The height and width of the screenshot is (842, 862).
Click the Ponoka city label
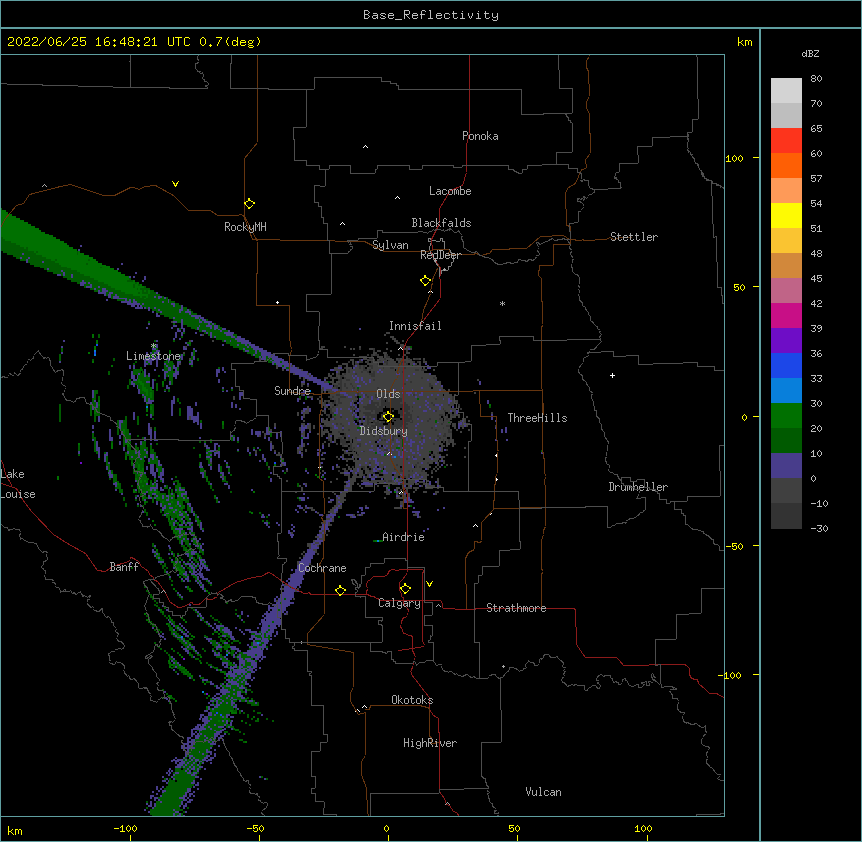click(x=480, y=136)
